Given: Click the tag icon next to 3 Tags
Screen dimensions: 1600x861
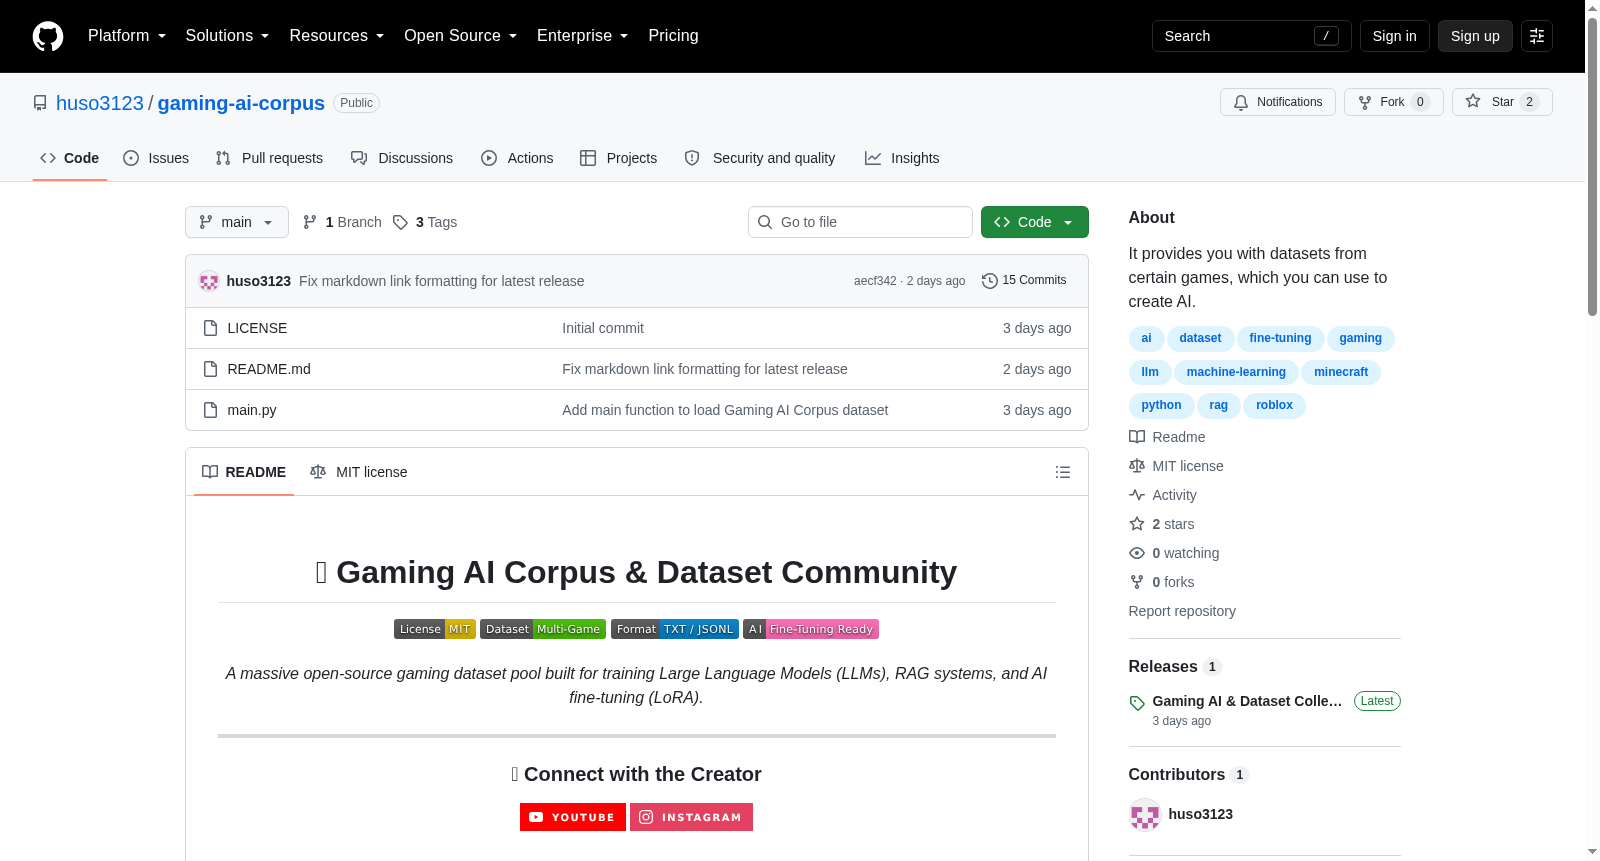Looking at the screenshot, I should point(400,222).
